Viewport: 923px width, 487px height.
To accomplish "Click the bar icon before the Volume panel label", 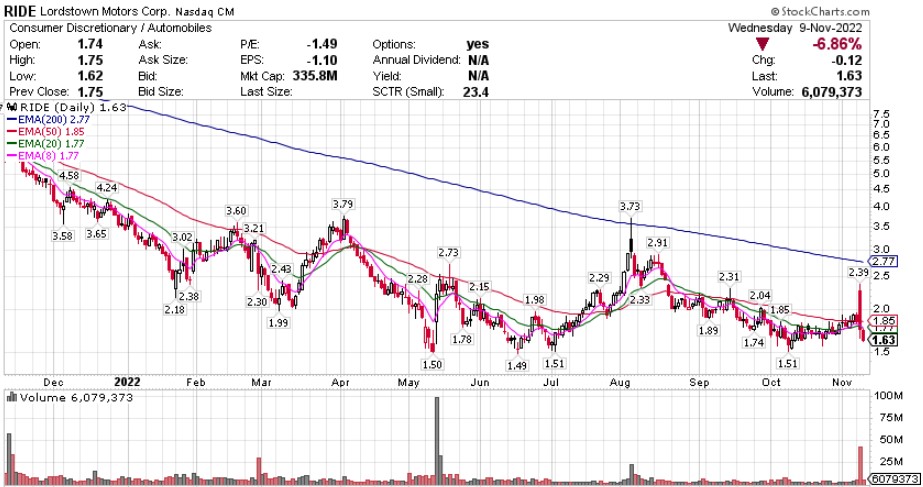I will [x=11, y=397].
